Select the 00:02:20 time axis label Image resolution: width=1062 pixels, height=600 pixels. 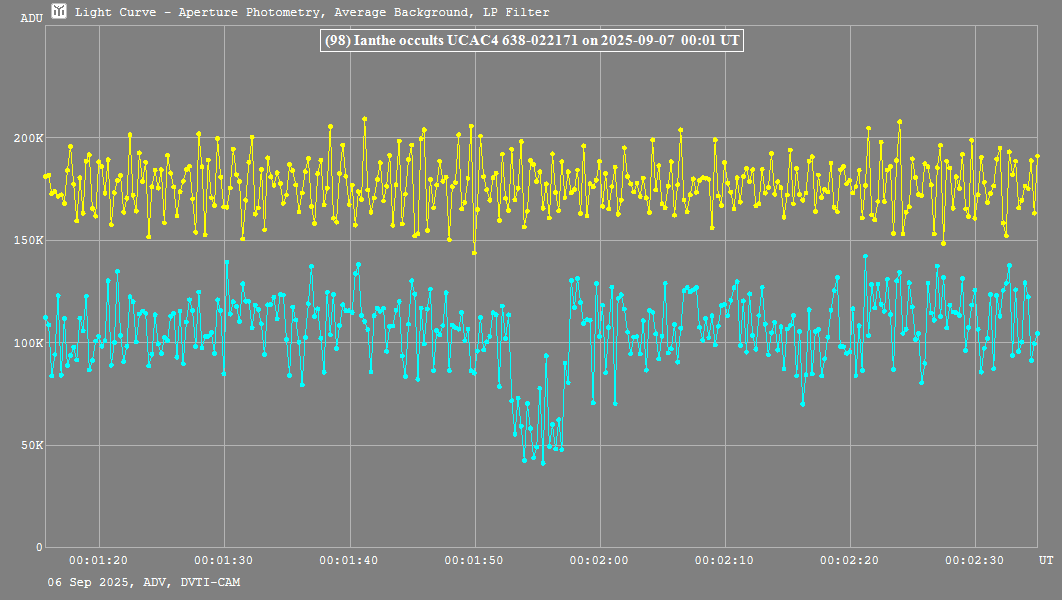coord(849,562)
